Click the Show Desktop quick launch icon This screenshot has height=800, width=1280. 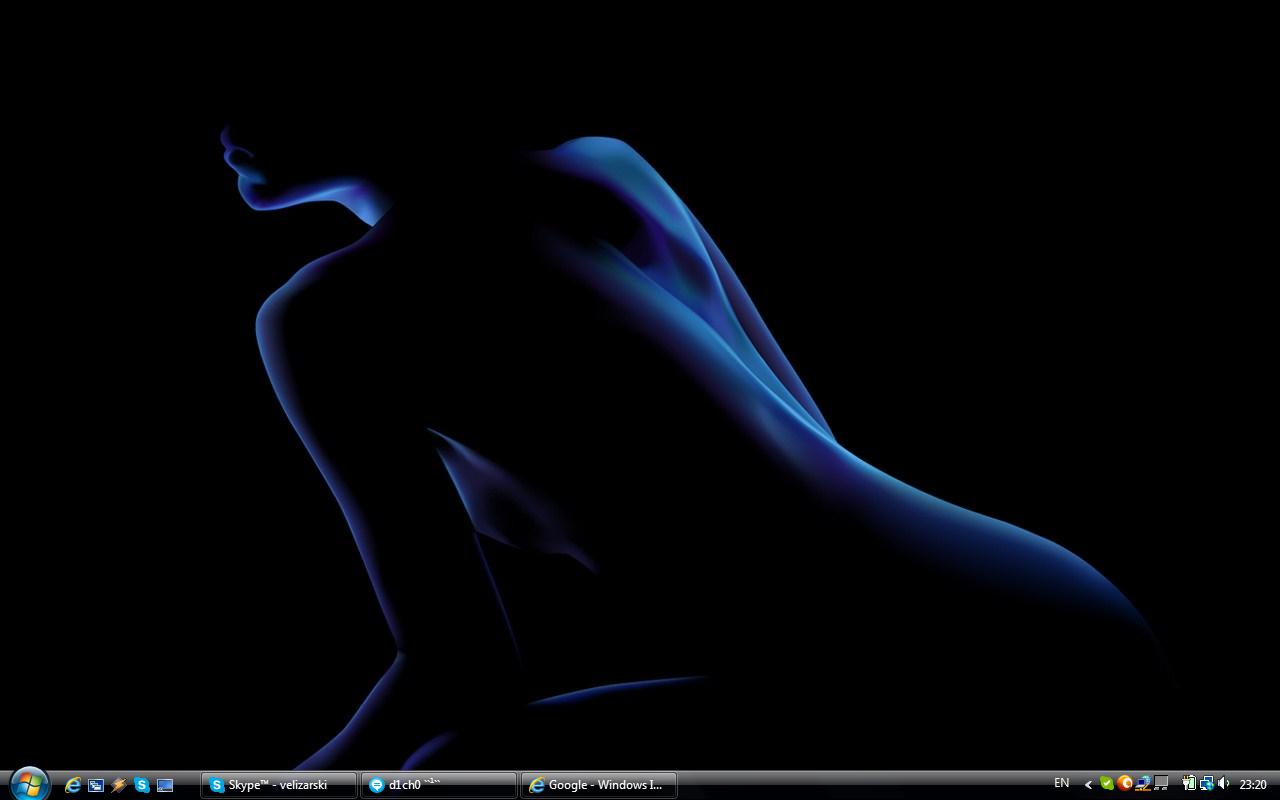[x=165, y=785]
